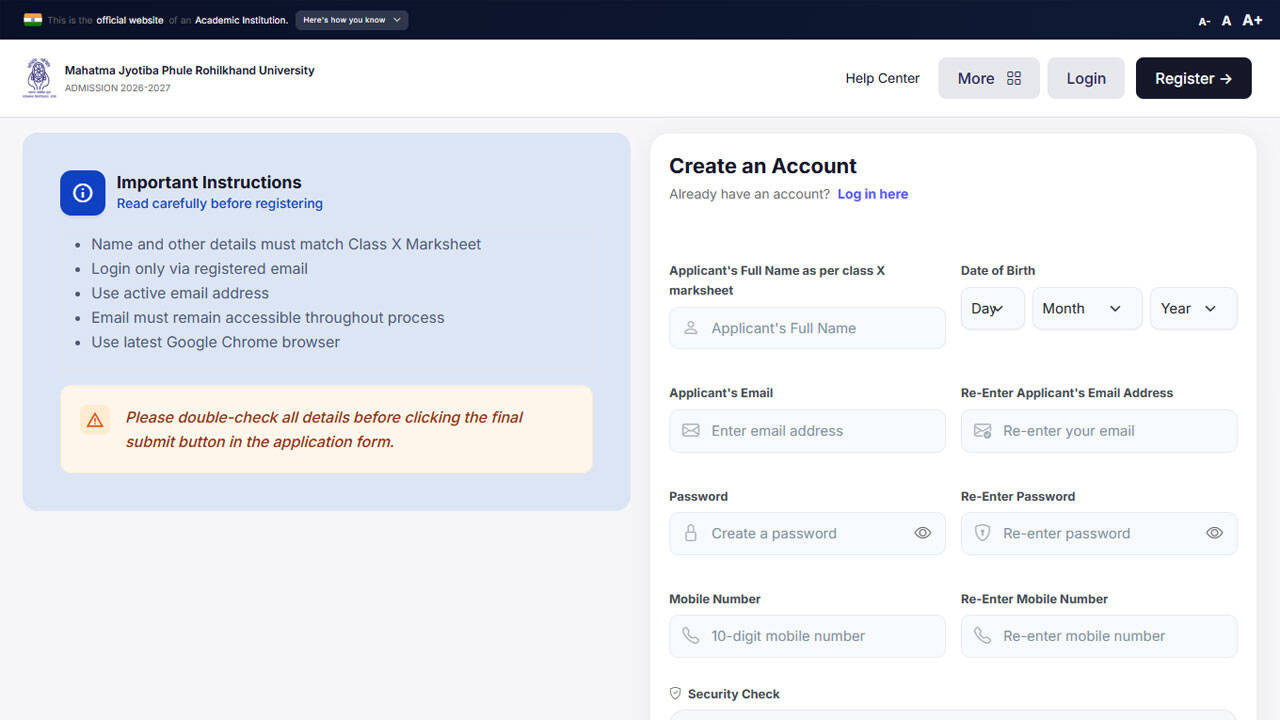Click the phone icon in Mobile Number field
The image size is (1280, 720).
[x=690, y=636]
